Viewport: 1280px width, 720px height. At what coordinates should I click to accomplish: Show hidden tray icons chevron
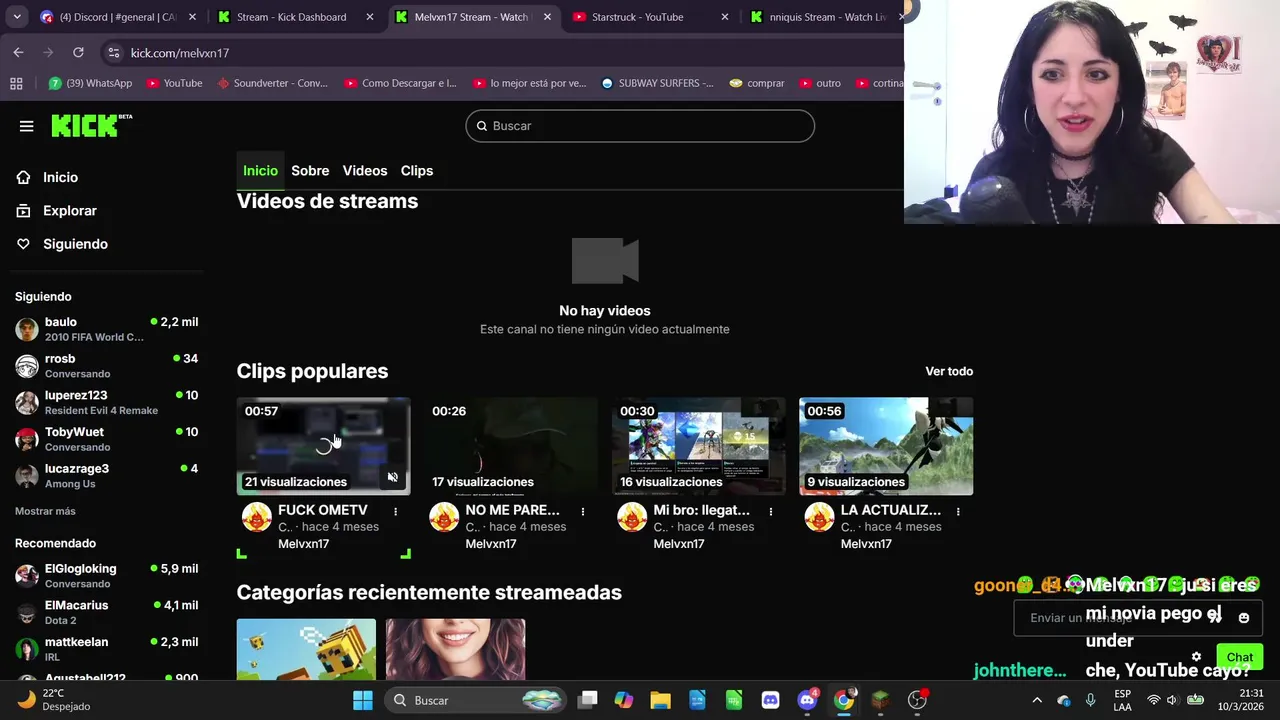coord(1037,700)
